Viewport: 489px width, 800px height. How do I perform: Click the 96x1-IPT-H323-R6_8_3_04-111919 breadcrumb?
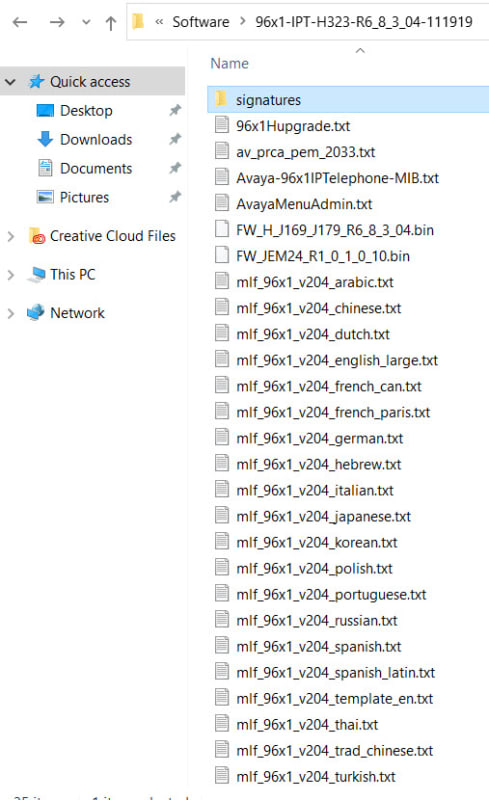coord(364,22)
